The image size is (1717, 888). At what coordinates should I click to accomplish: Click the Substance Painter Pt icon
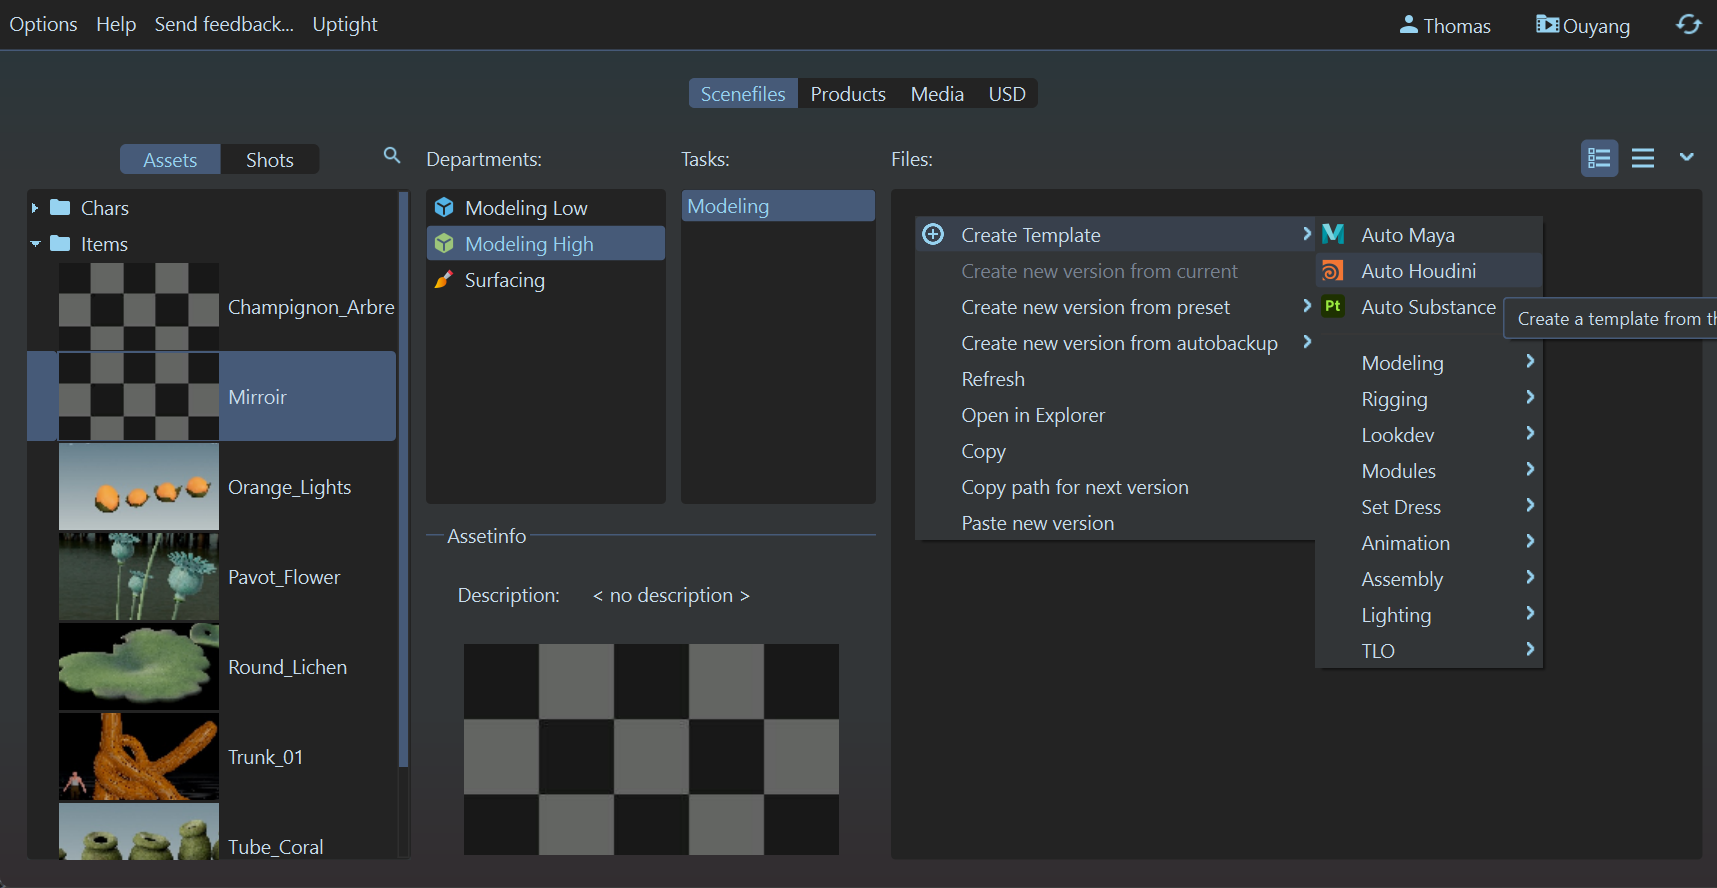point(1333,307)
